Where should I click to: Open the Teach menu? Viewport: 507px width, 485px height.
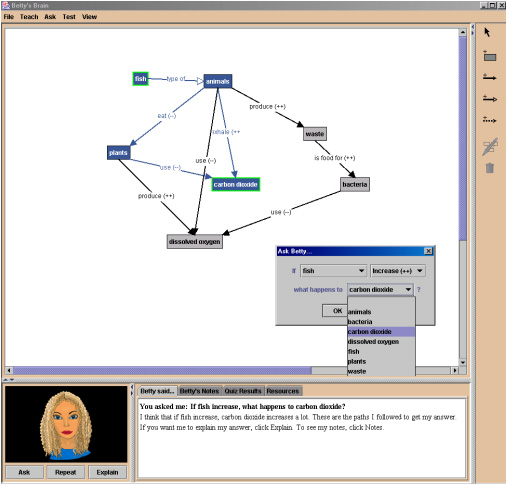coord(29,17)
